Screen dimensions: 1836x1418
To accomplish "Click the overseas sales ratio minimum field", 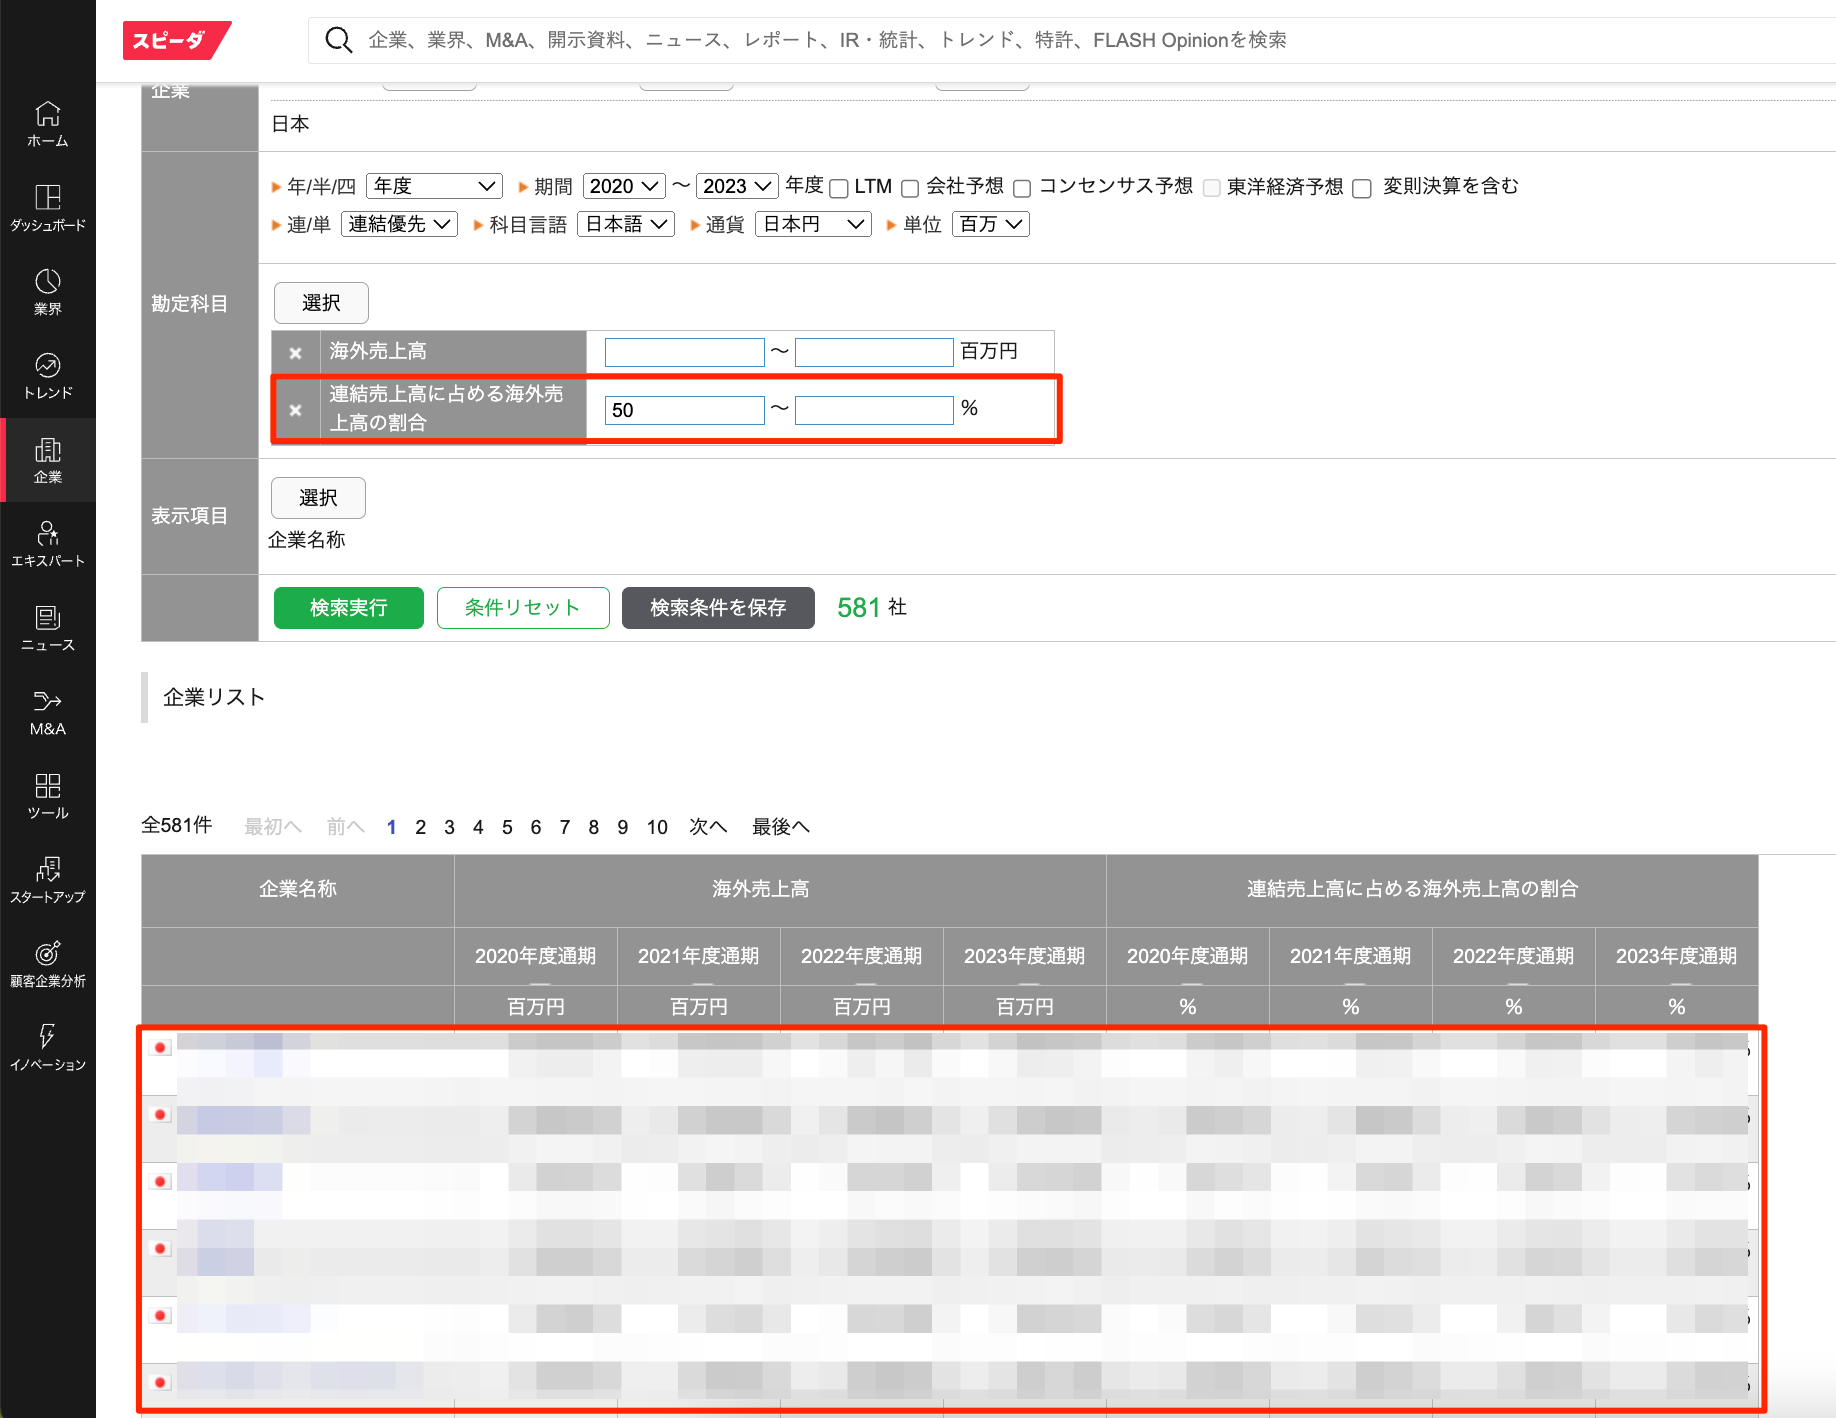I will pyautogui.click(x=684, y=410).
